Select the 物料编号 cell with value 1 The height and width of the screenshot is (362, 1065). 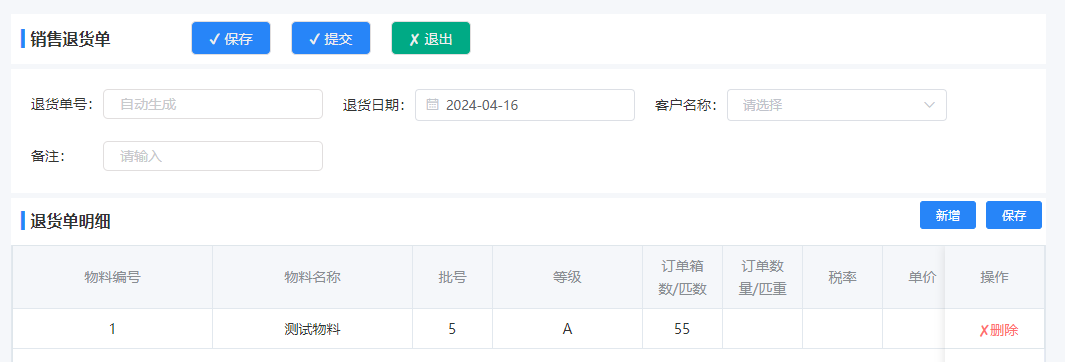112,329
